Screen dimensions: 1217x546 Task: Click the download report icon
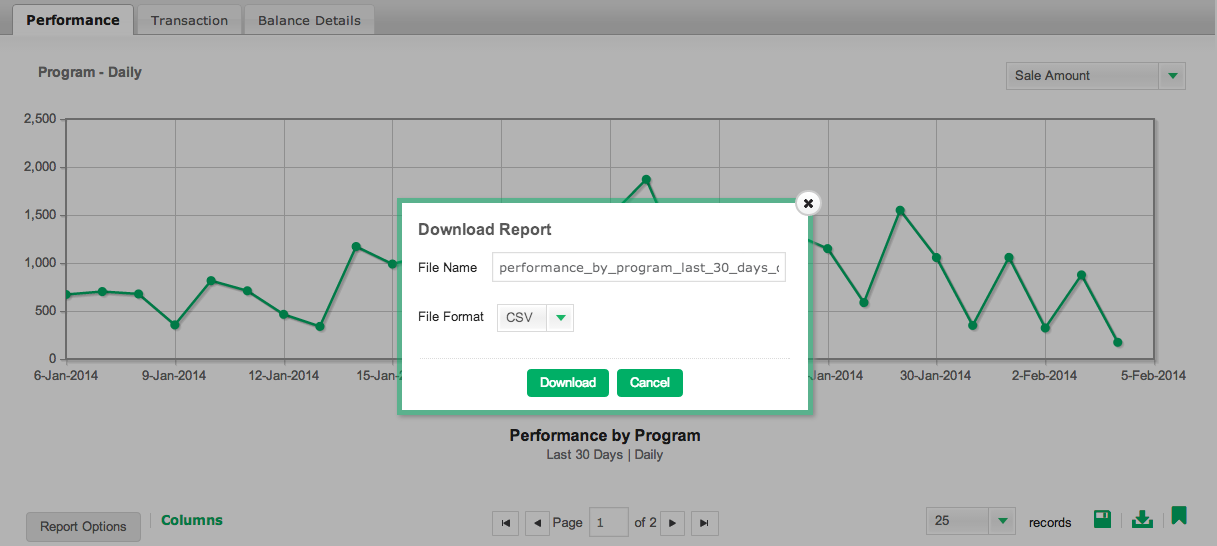pyautogui.click(x=1142, y=519)
